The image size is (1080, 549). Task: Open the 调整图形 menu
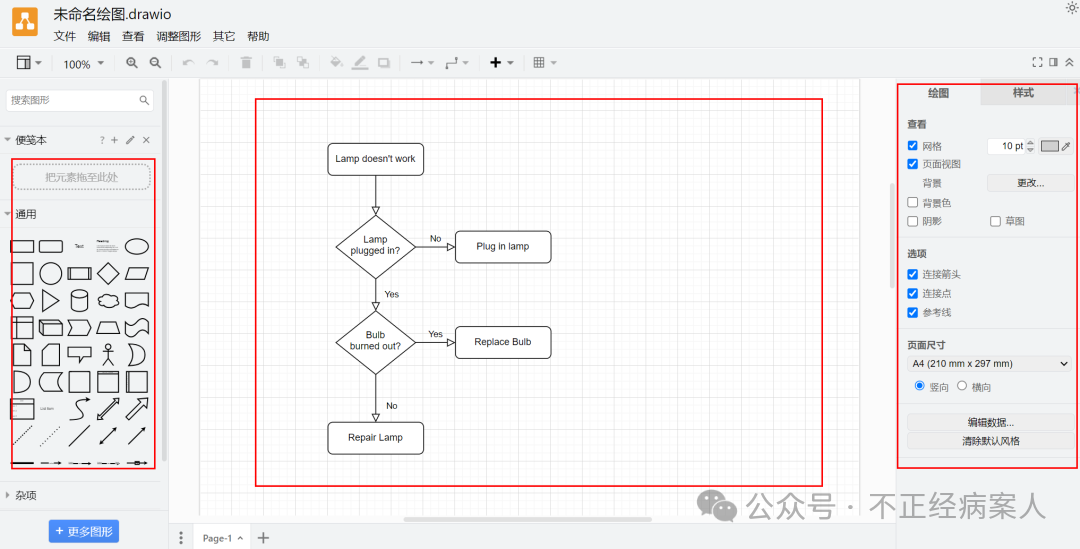tap(178, 36)
